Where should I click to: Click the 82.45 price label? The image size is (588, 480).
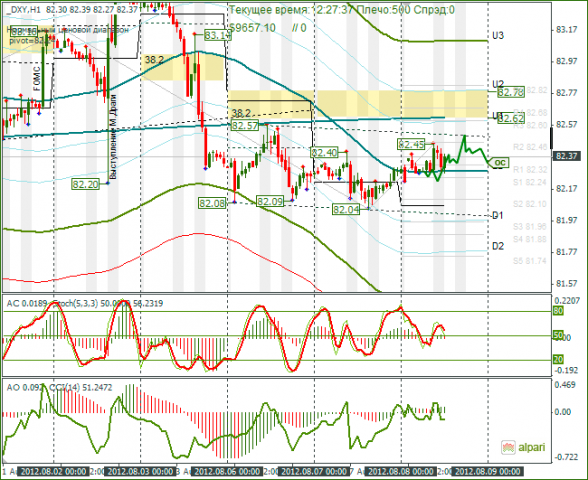pos(411,144)
